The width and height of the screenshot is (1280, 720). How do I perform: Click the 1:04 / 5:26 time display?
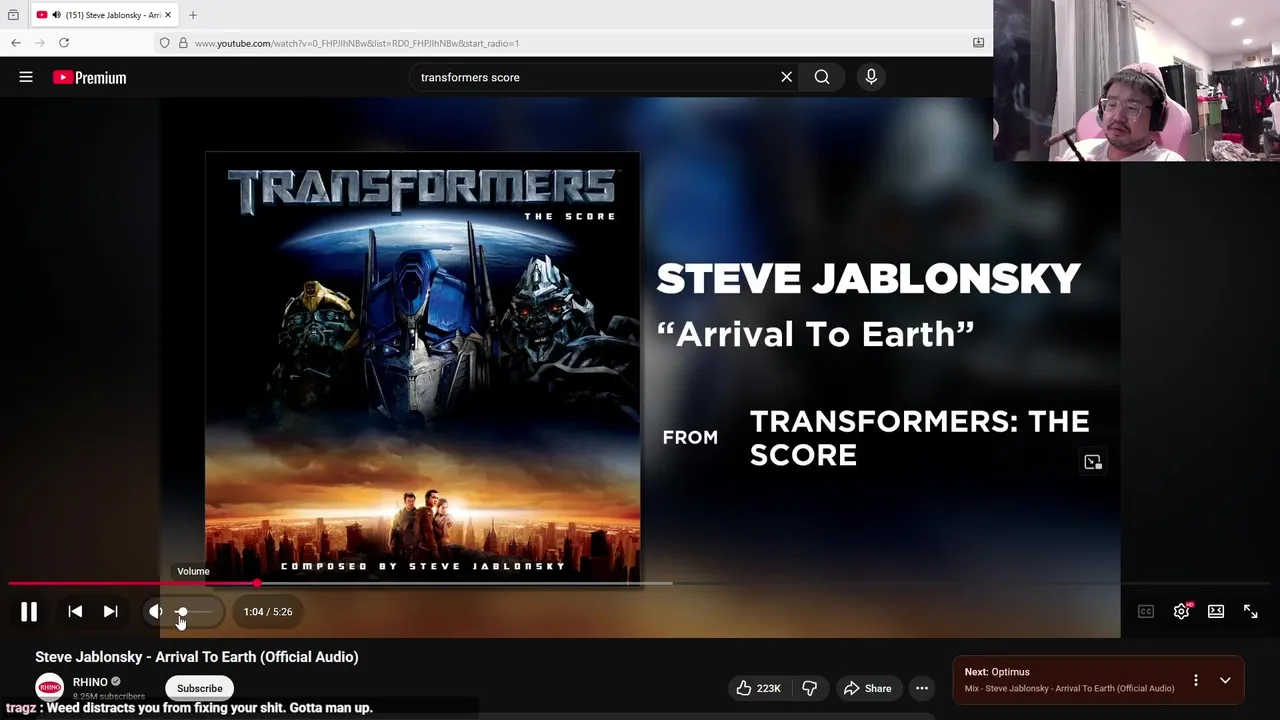(x=268, y=612)
